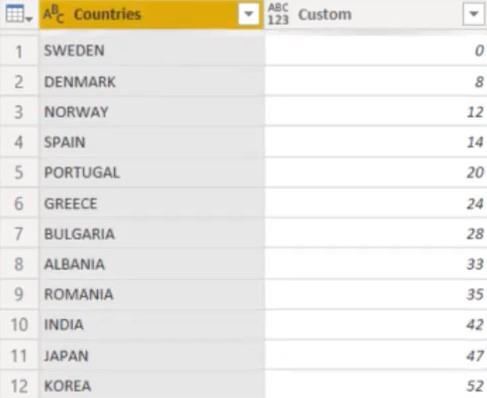
Task: Open the Countries column filter dropdown
Action: pyautogui.click(x=248, y=14)
